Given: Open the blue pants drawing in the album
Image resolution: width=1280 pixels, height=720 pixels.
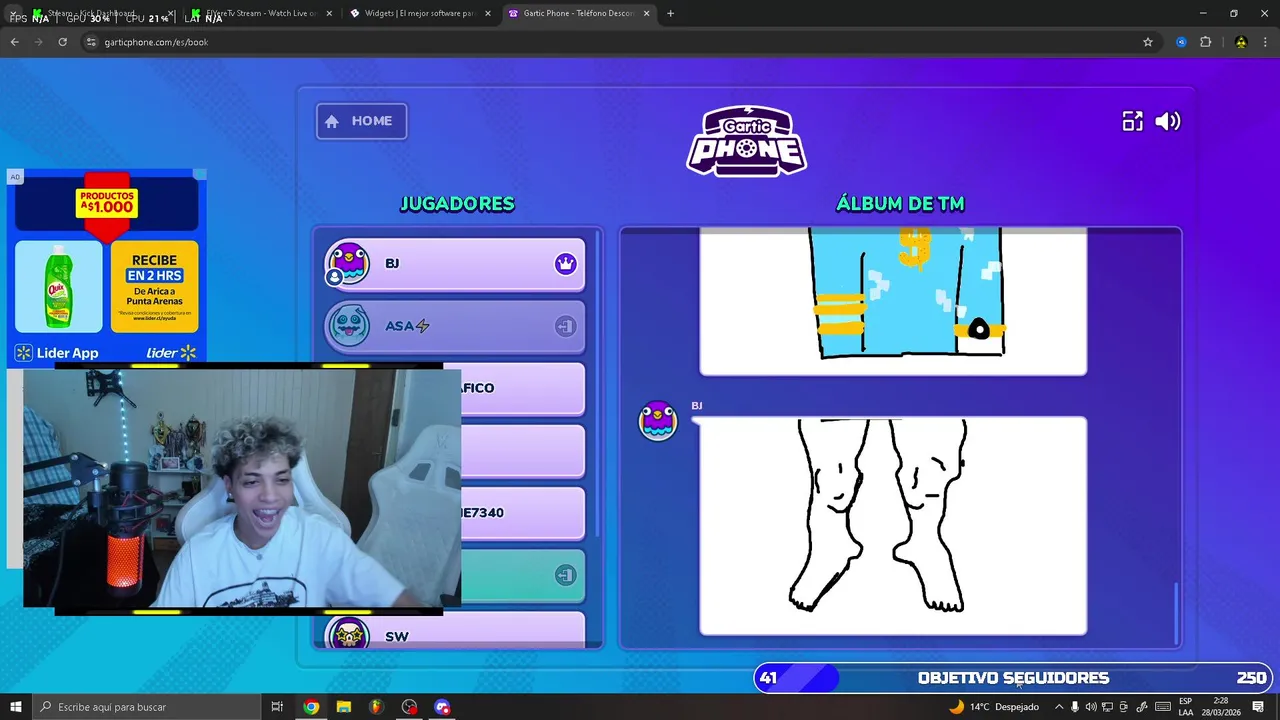Looking at the screenshot, I should click(x=893, y=302).
